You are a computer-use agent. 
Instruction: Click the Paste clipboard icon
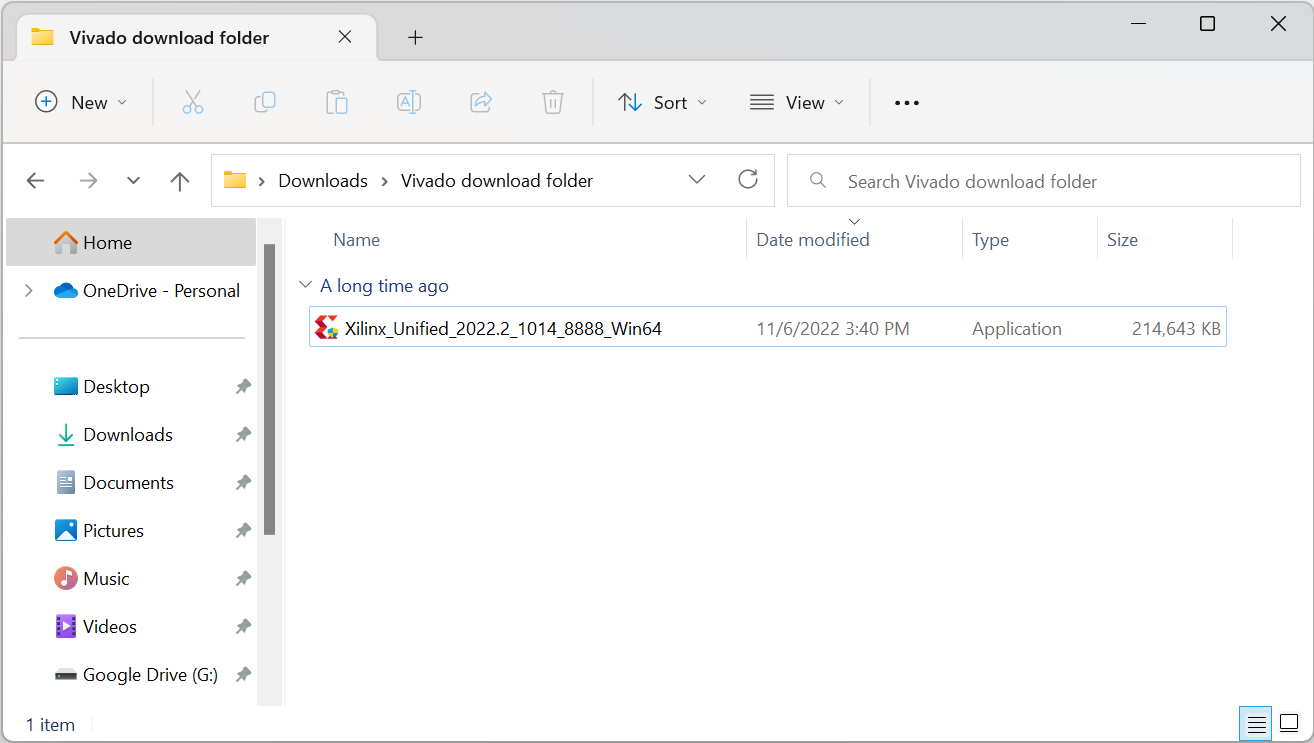337,102
